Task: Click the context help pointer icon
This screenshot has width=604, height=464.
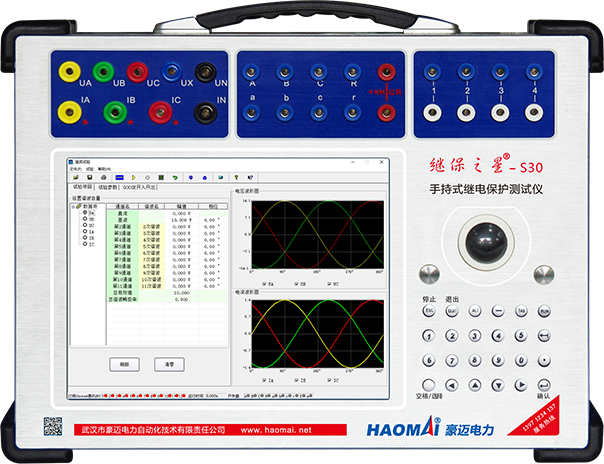Action: pyautogui.click(x=250, y=178)
